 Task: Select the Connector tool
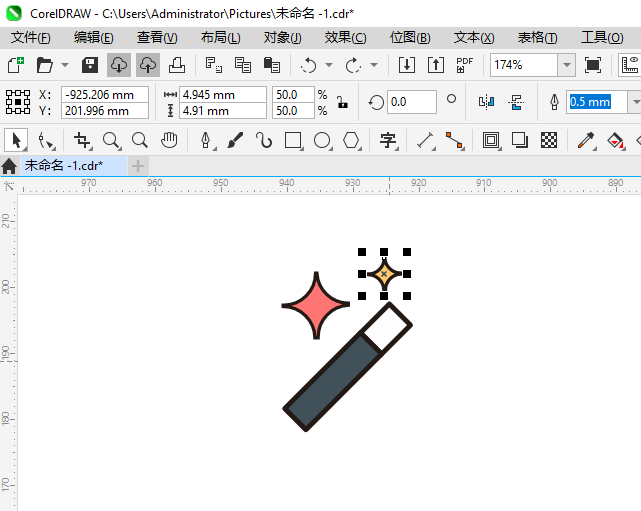(x=455, y=141)
